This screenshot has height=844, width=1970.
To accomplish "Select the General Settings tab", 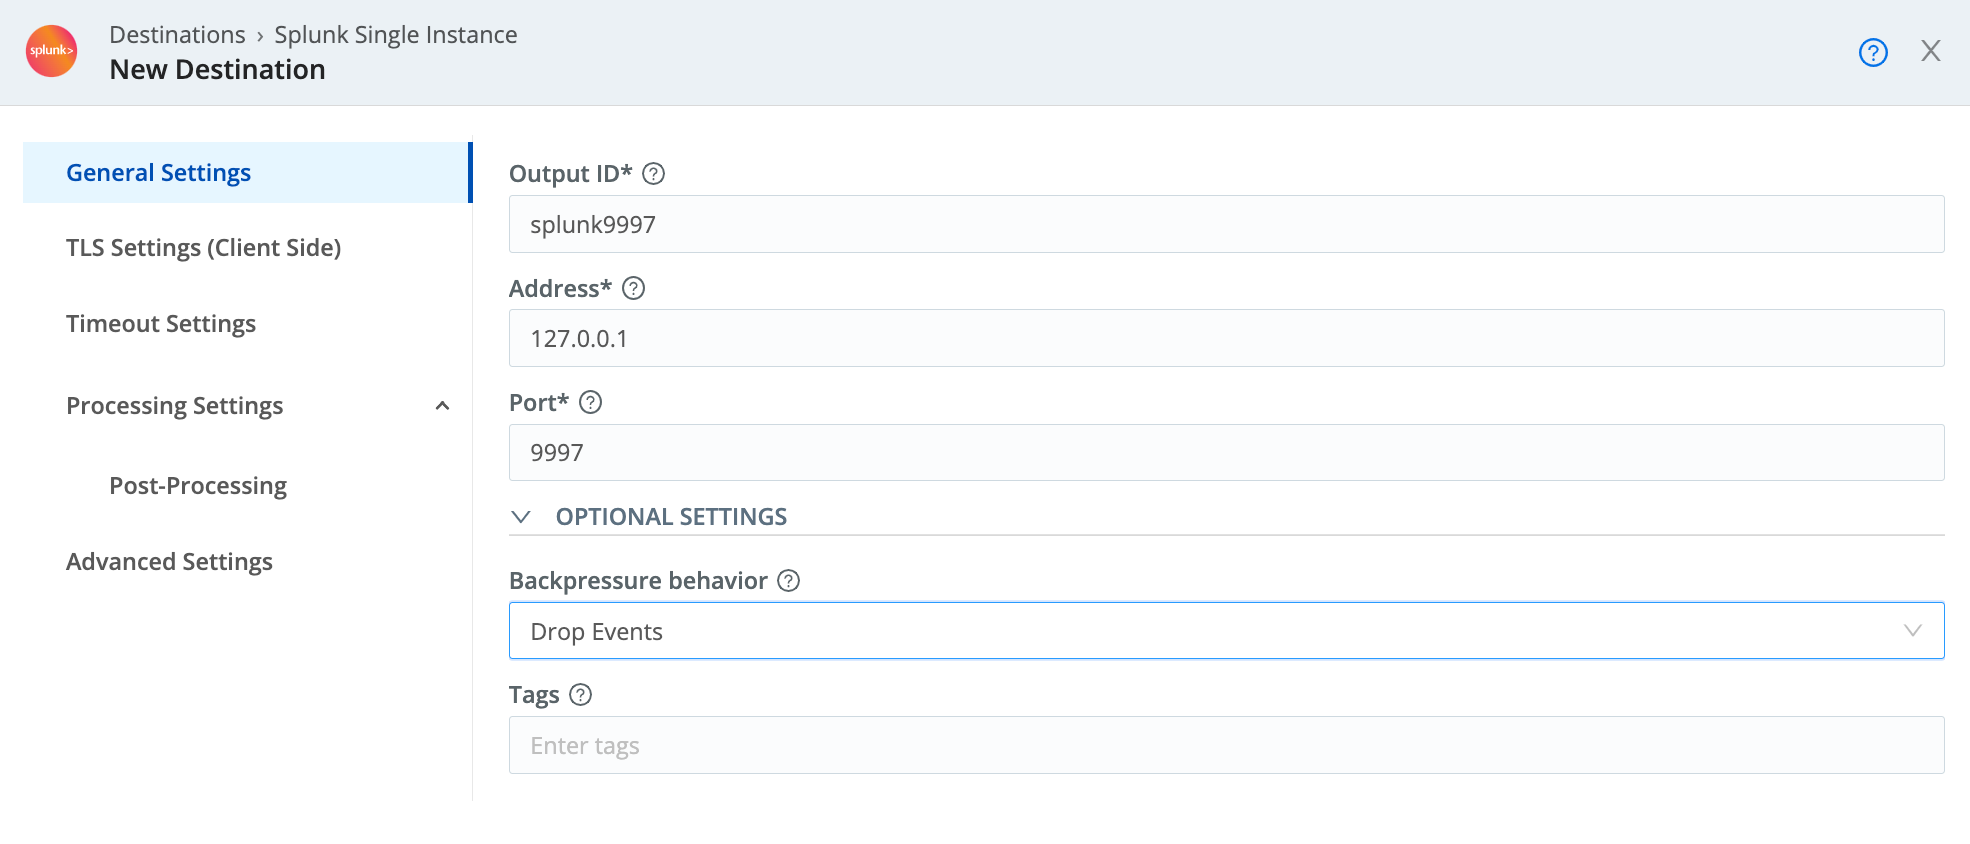I will coord(247,173).
